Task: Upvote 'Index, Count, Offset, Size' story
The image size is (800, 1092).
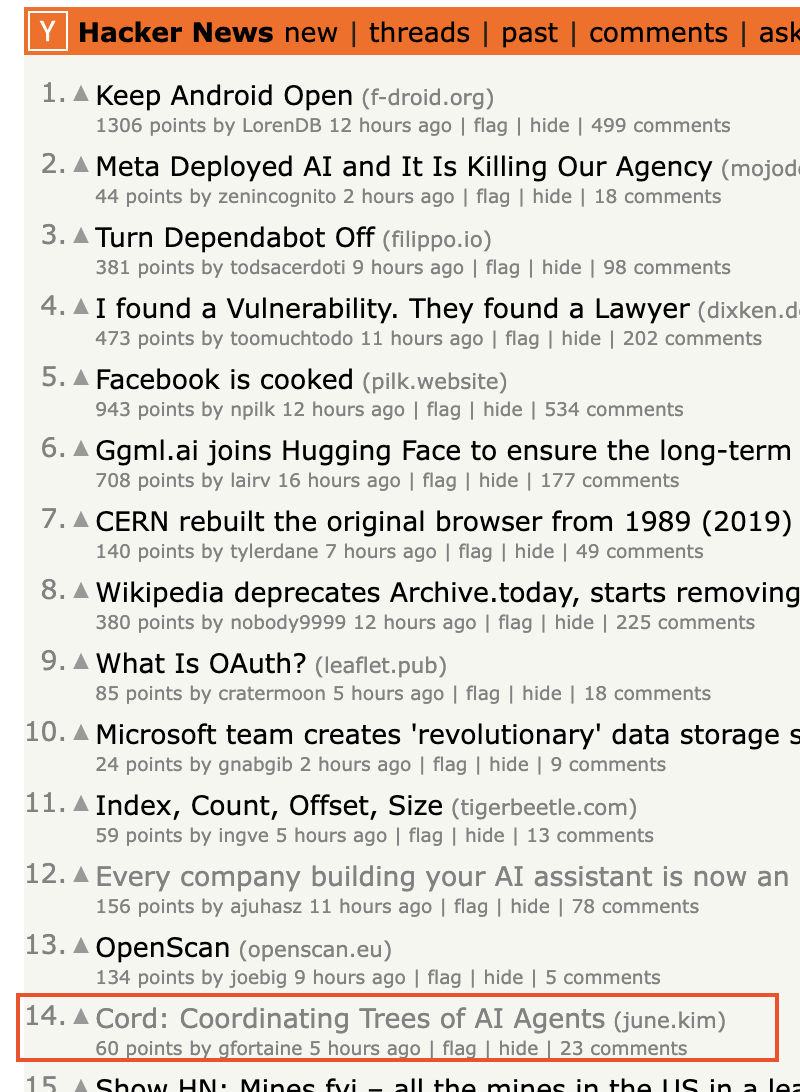Action: coord(82,803)
